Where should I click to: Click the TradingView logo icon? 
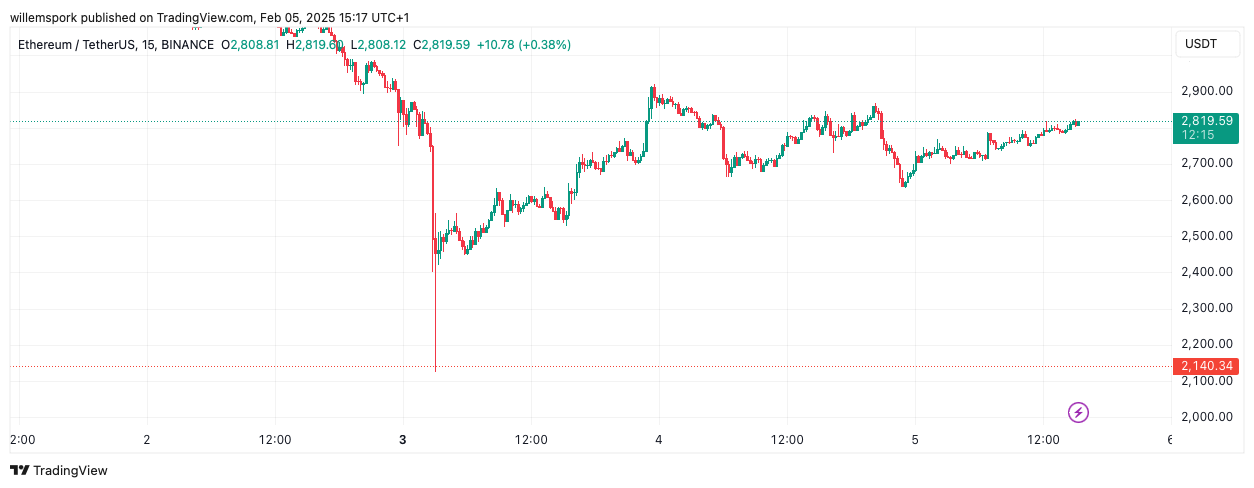click(x=20, y=470)
